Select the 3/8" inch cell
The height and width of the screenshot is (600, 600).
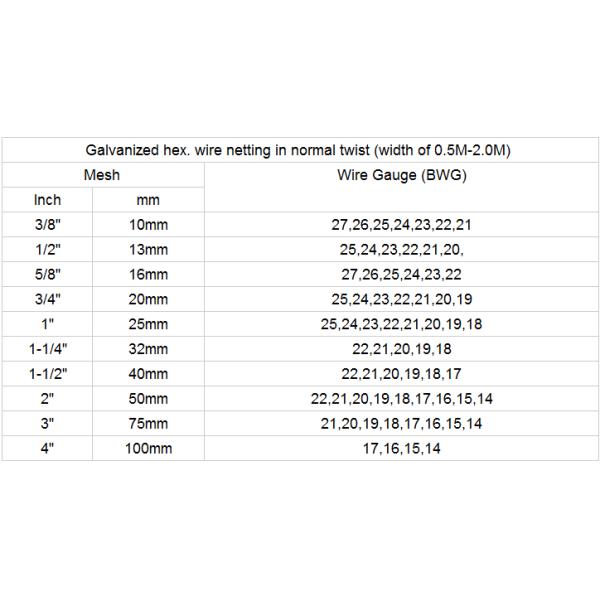(x=47, y=225)
